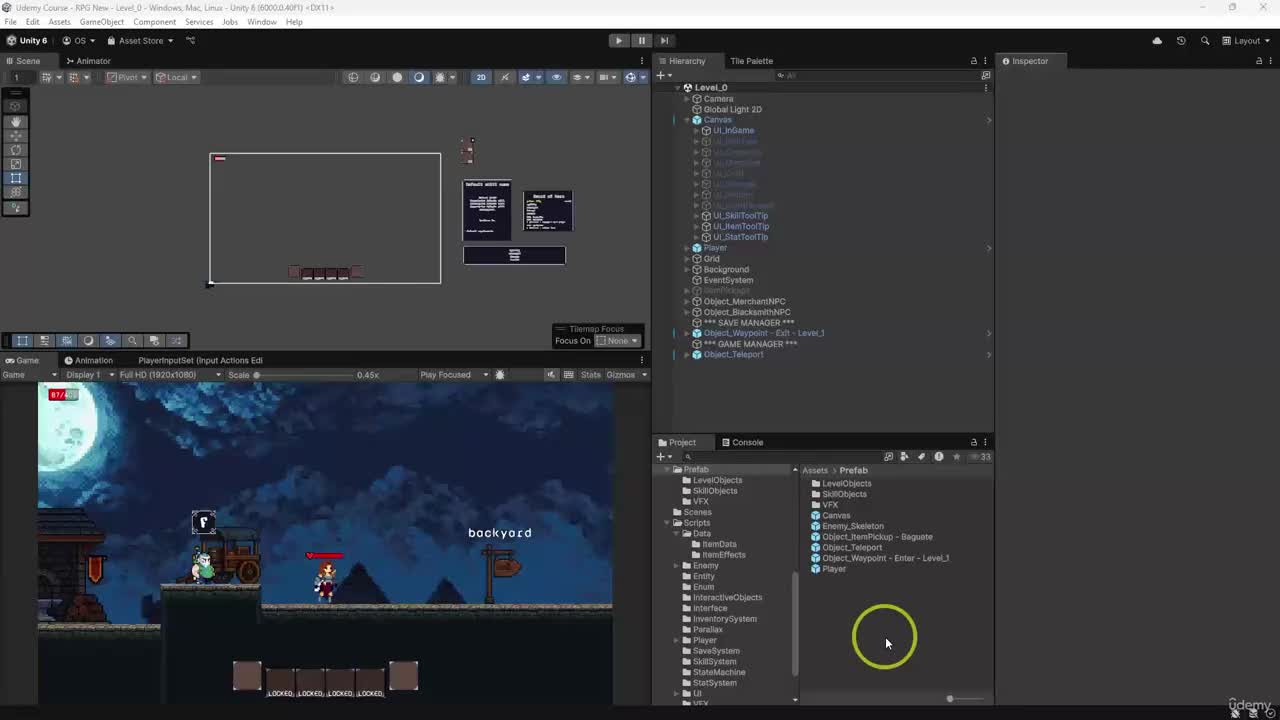Click the Project search field
Screen dimensions: 1280x720
click(x=780, y=456)
